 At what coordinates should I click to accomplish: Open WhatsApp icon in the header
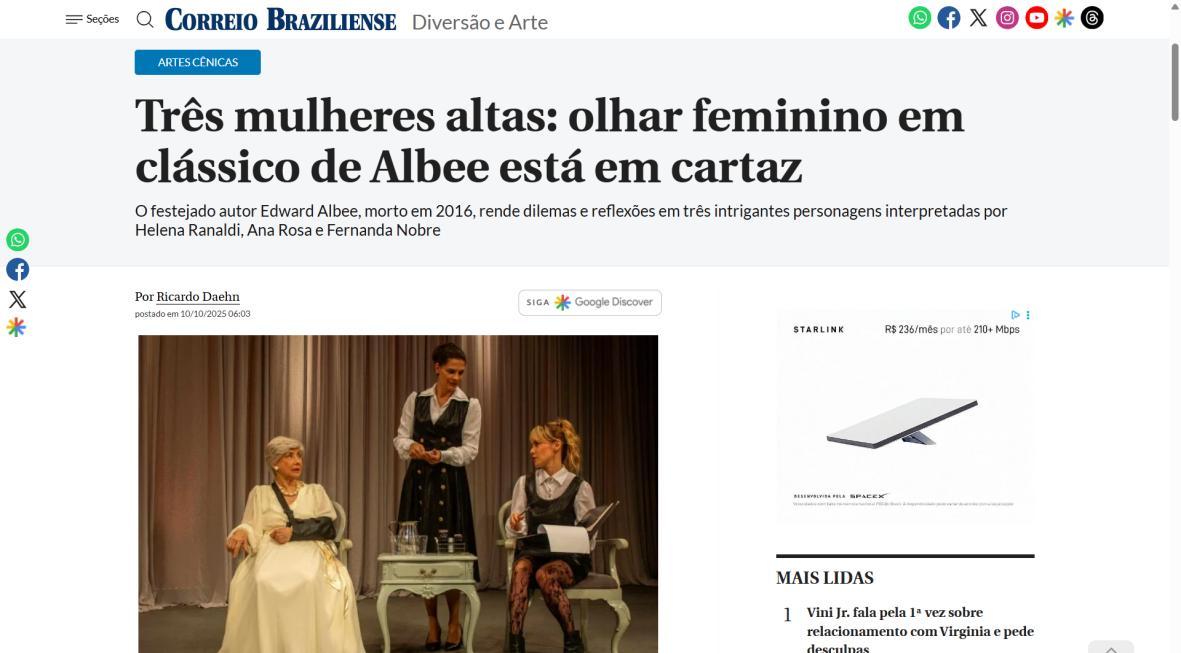click(920, 18)
